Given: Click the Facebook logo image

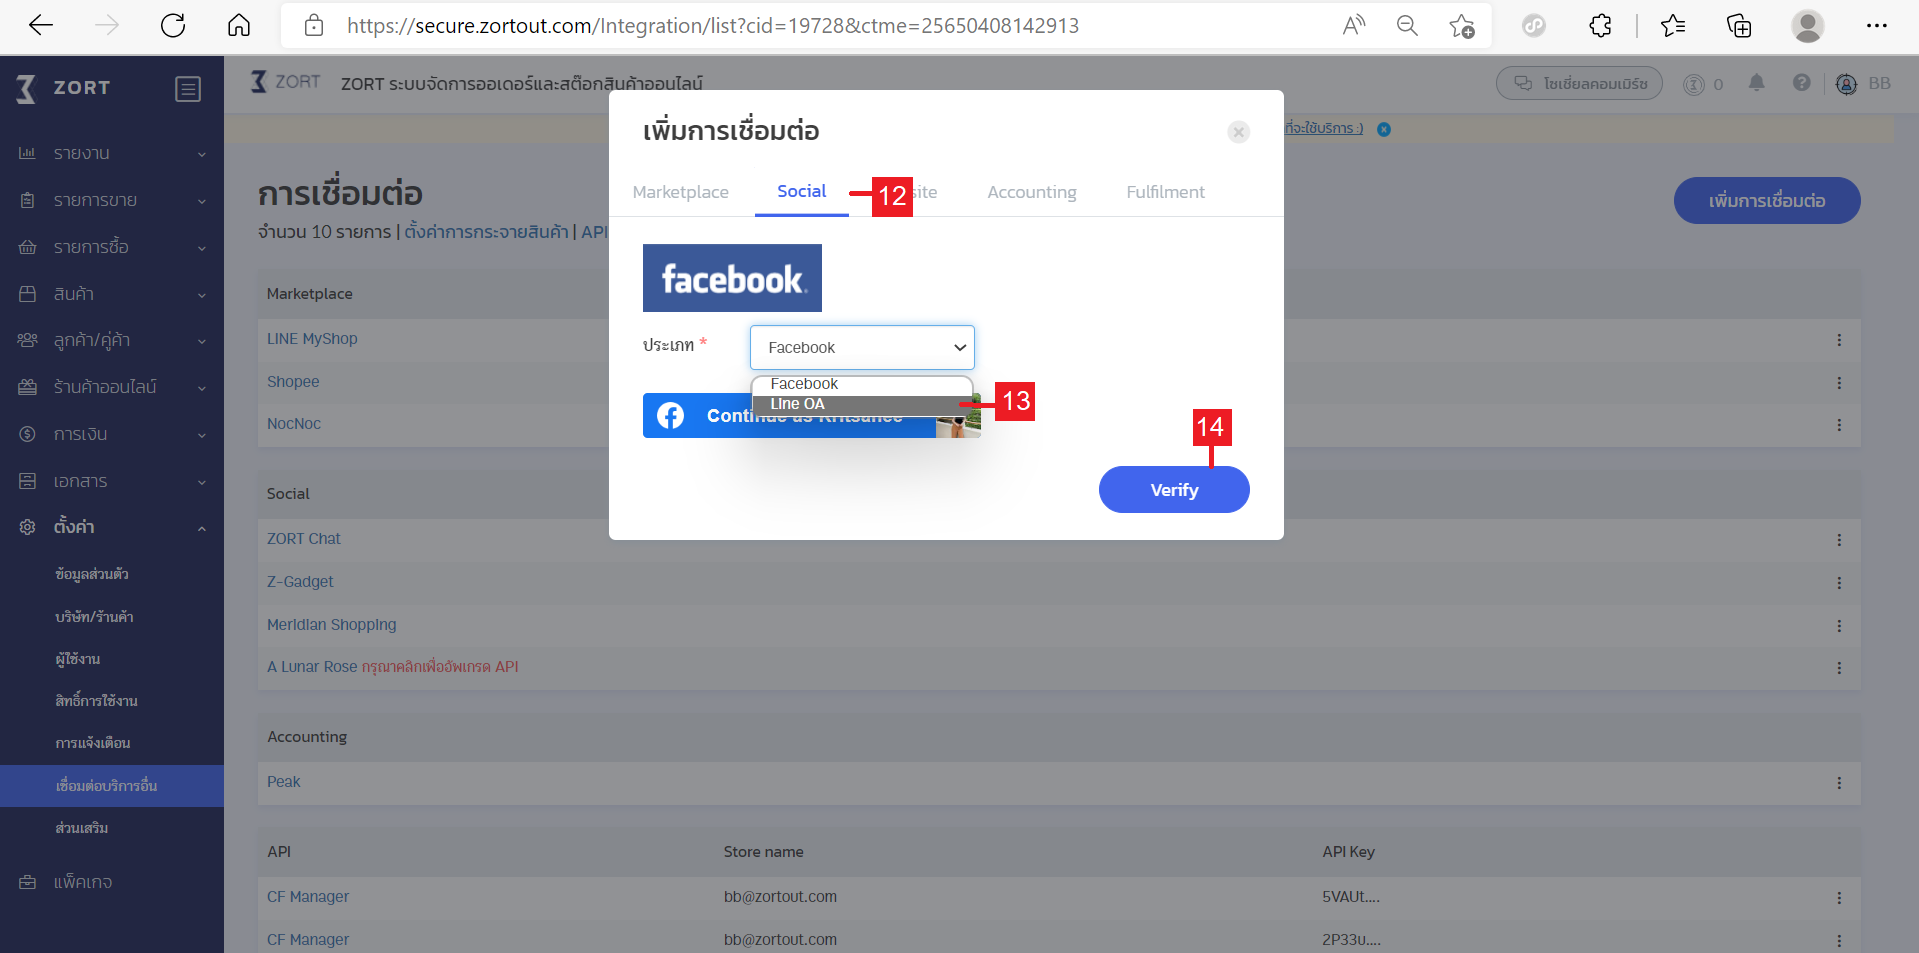Looking at the screenshot, I should tap(732, 278).
